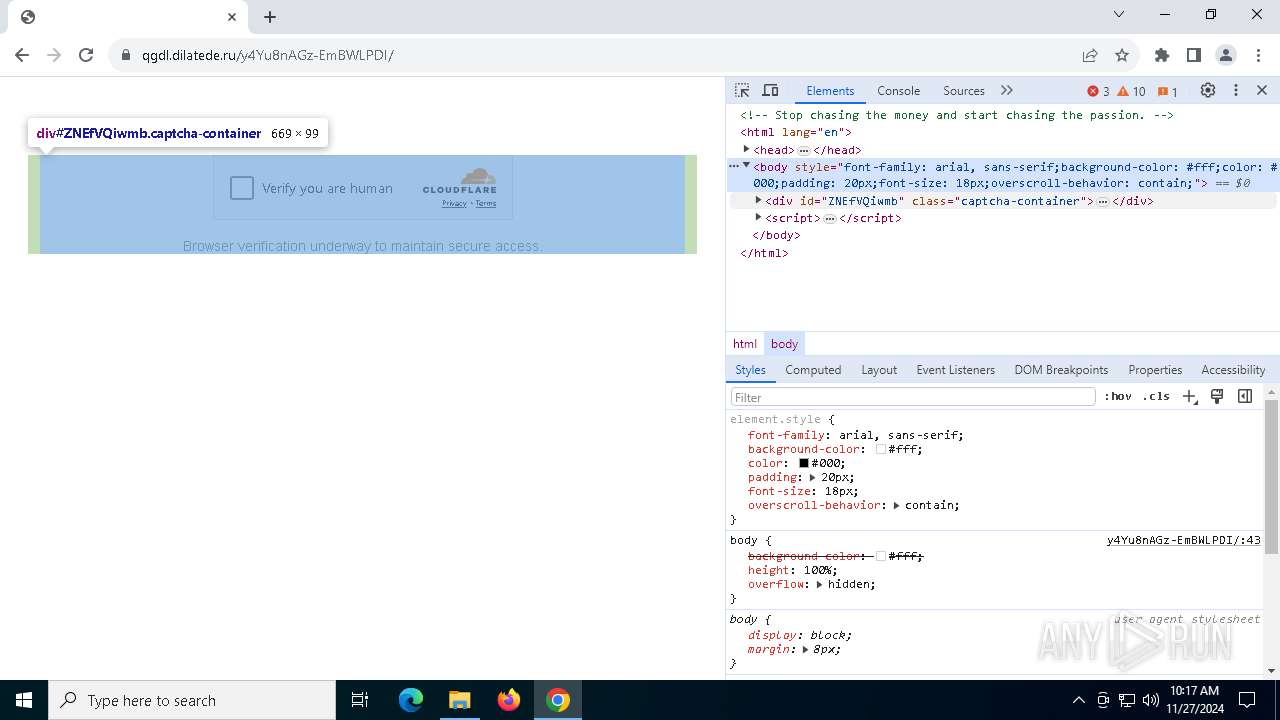
Task: Open the Chrome three-dot menu
Action: (x=1258, y=55)
